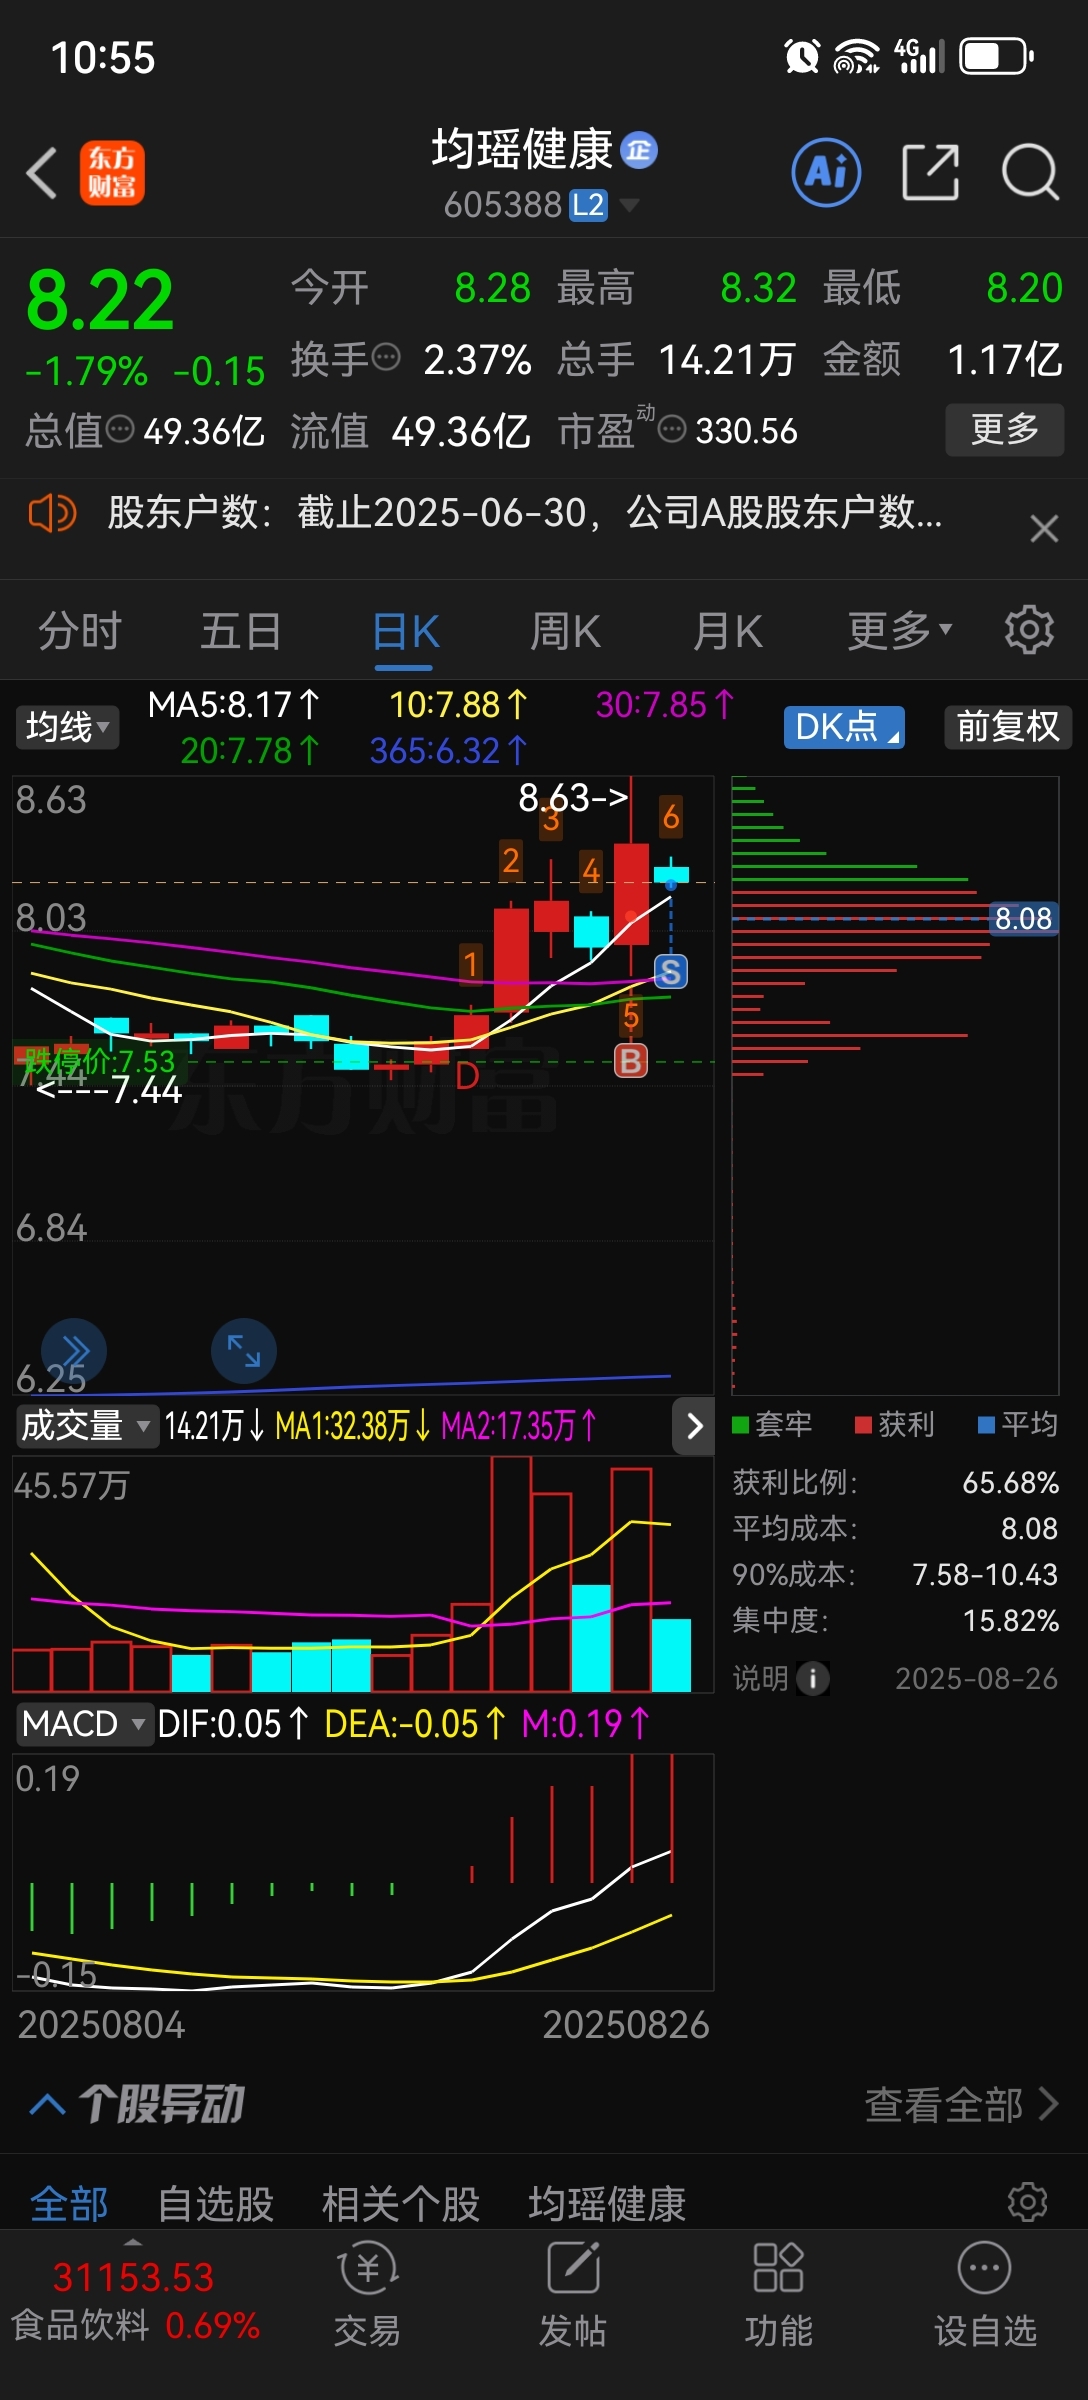
Task: Tap the L2 level badge
Action: [x=588, y=205]
